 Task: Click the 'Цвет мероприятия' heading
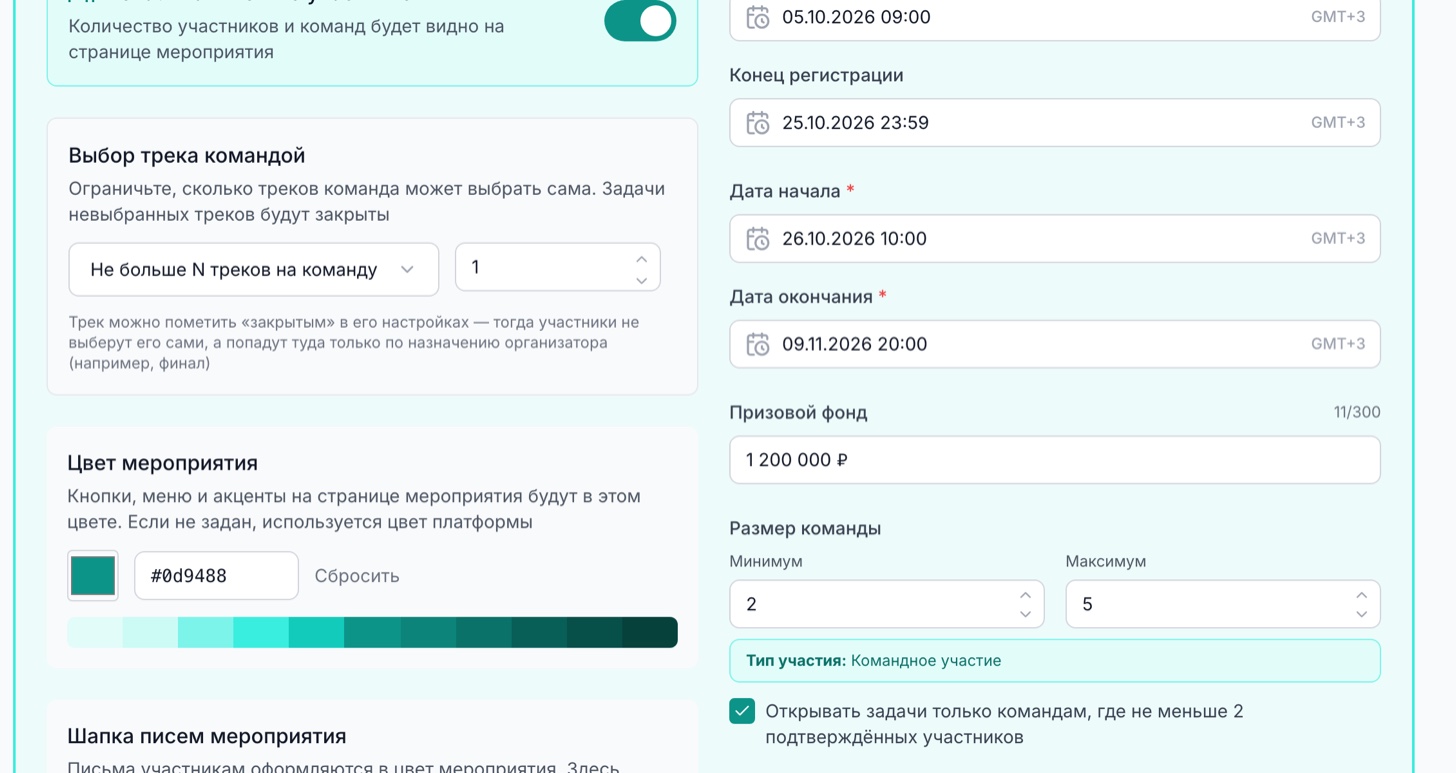point(163,463)
